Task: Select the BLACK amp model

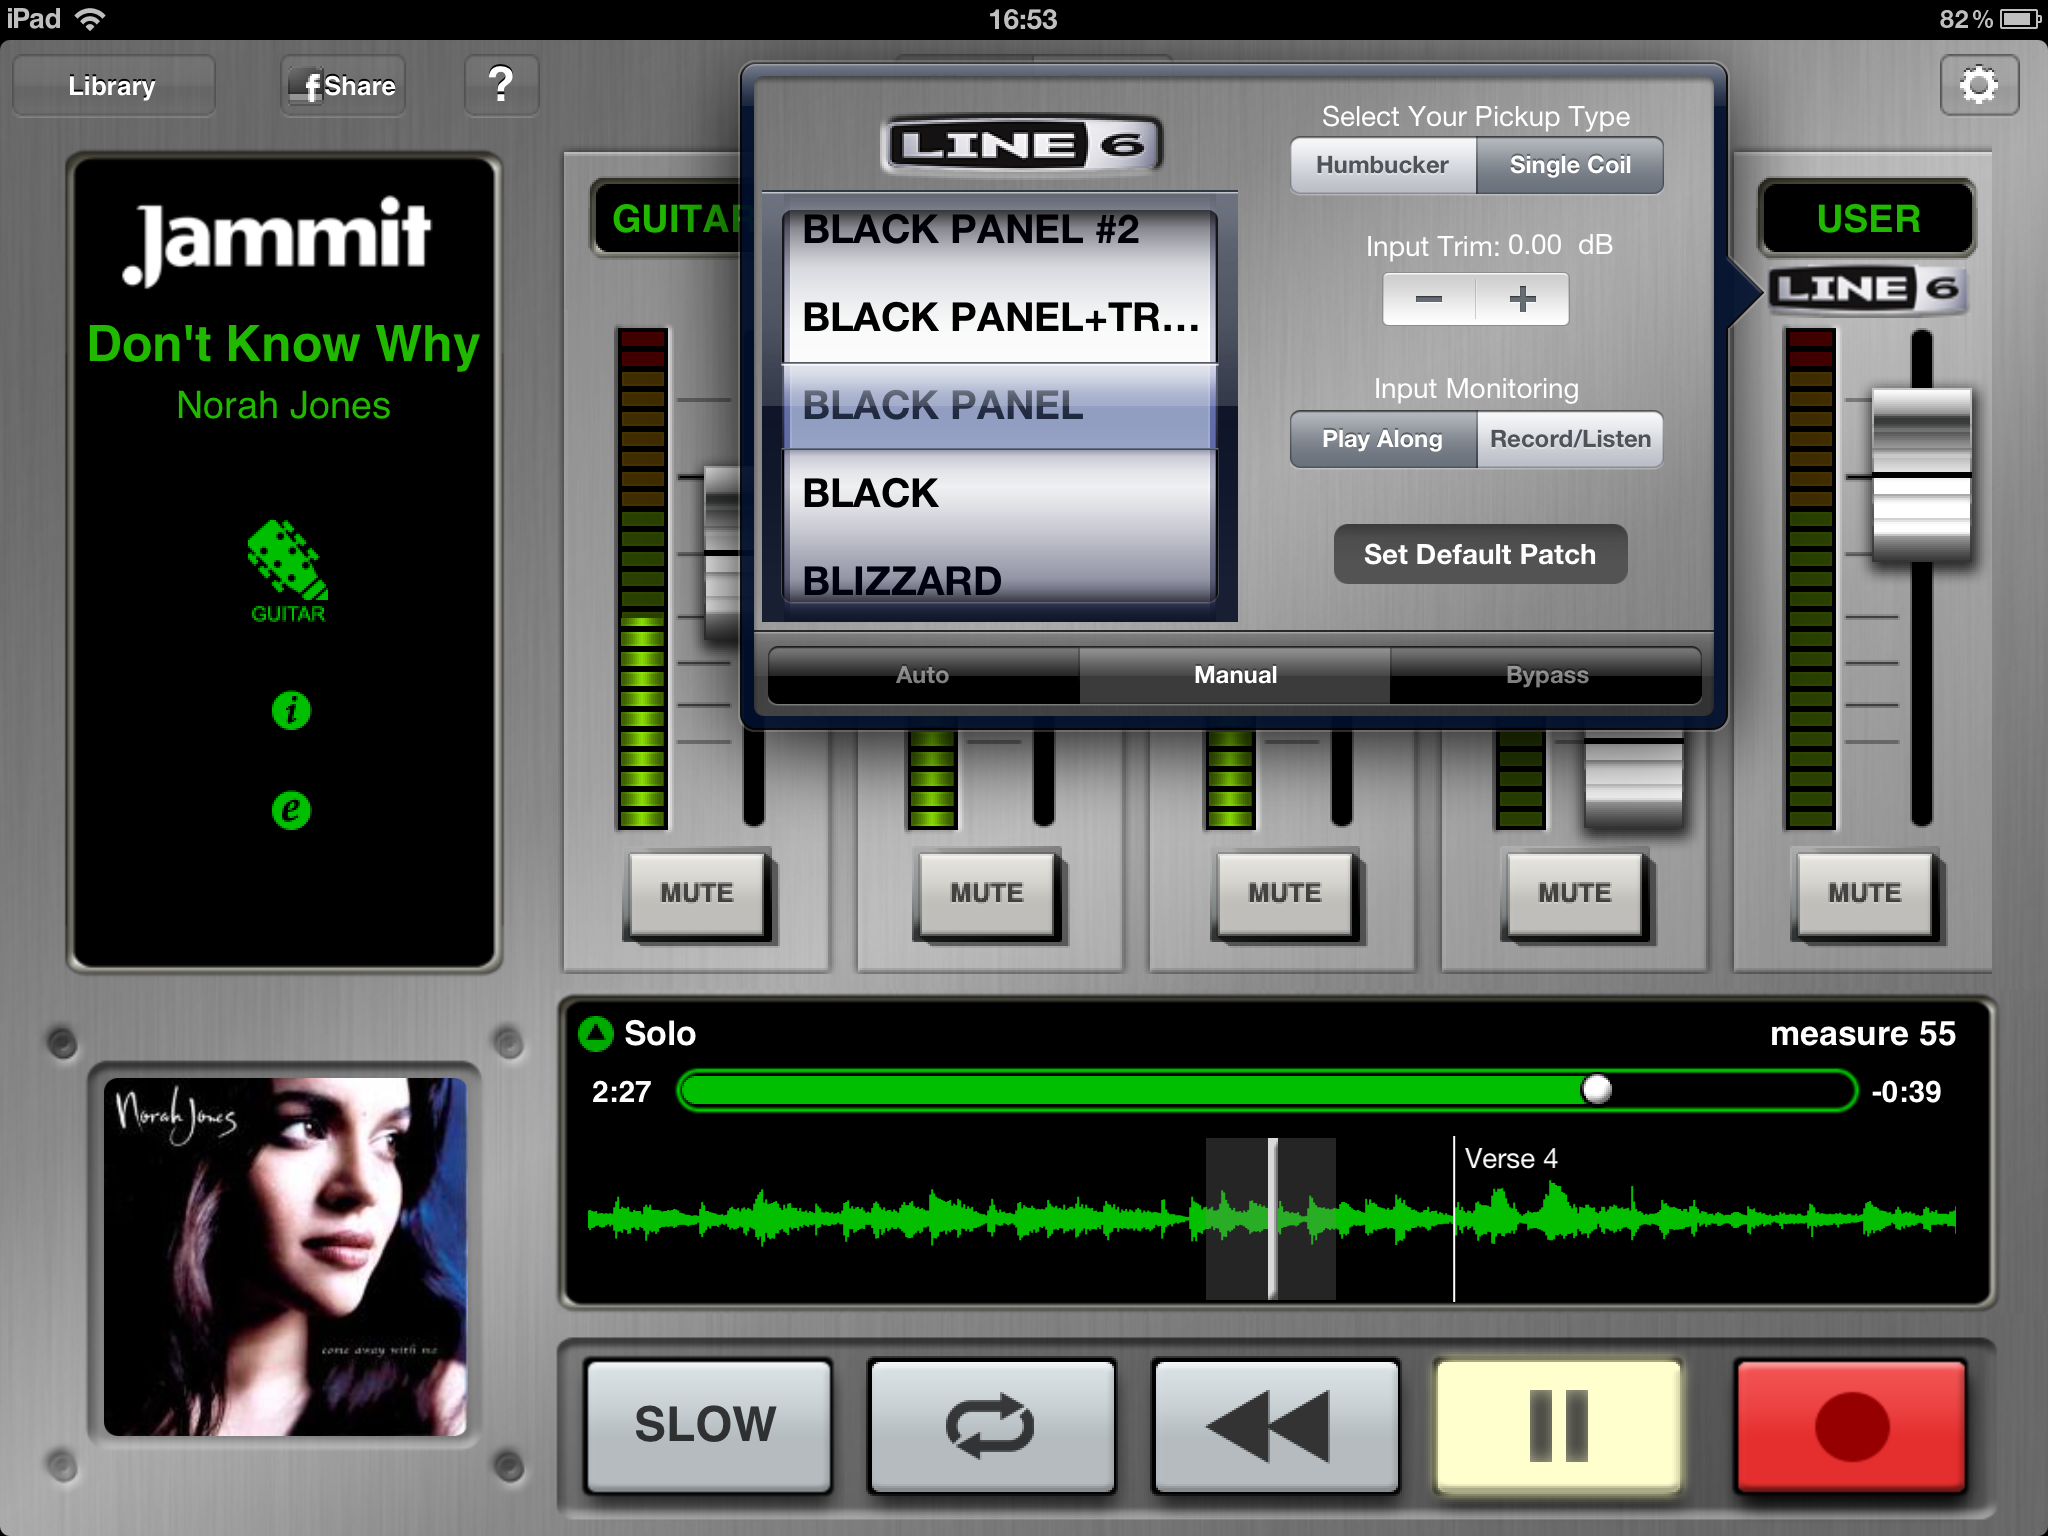Action: tap(1000, 494)
